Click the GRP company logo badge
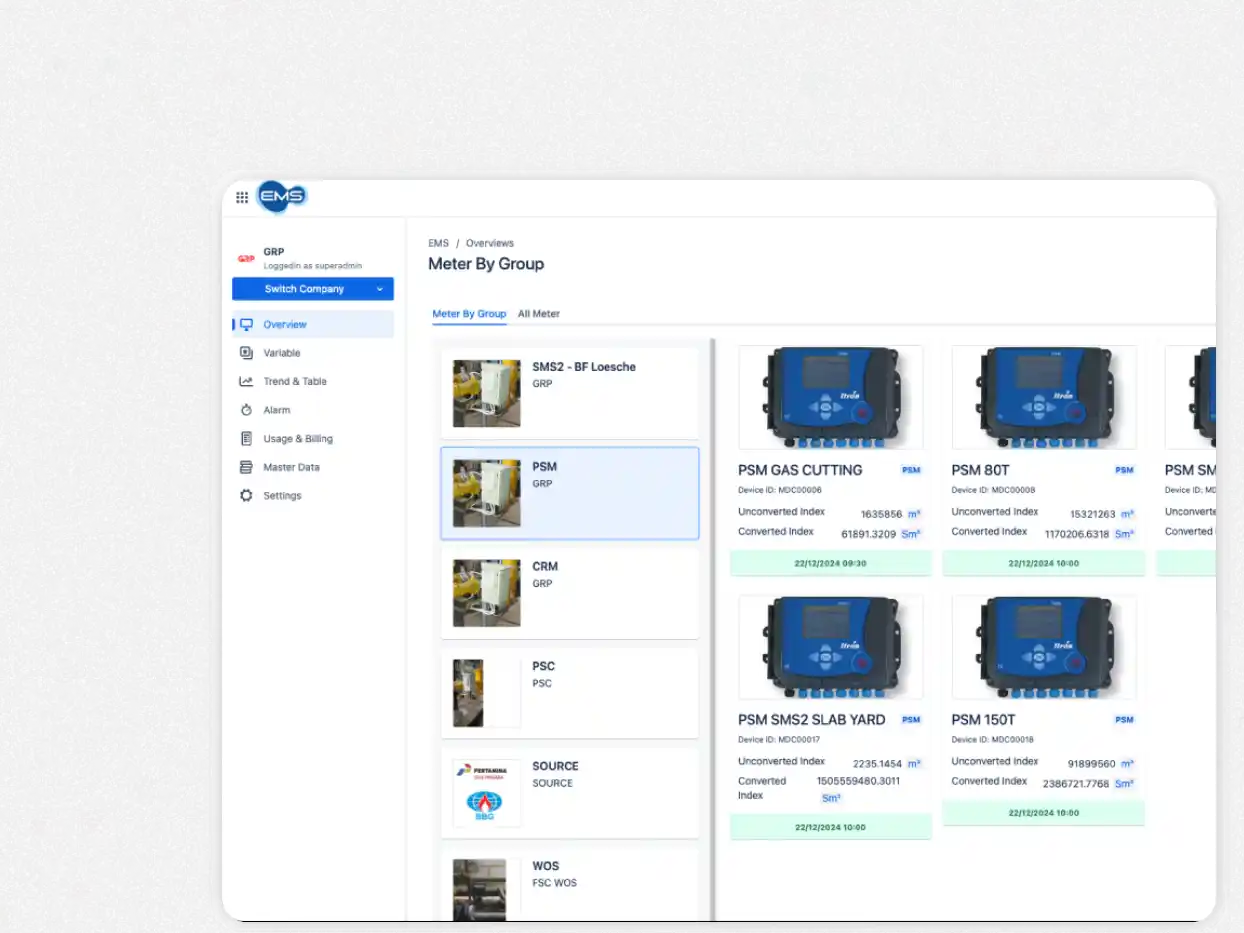 tap(245, 257)
